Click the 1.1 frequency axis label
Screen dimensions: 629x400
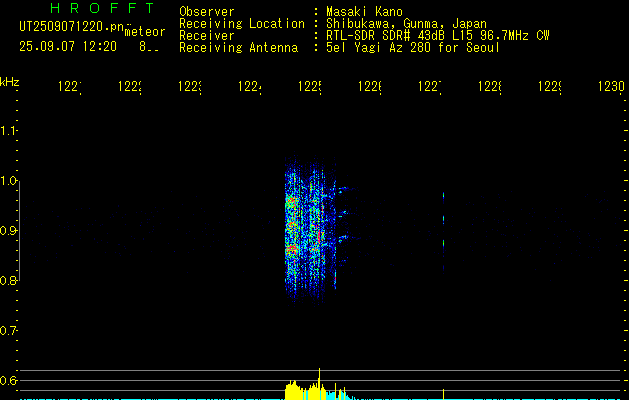point(8,131)
